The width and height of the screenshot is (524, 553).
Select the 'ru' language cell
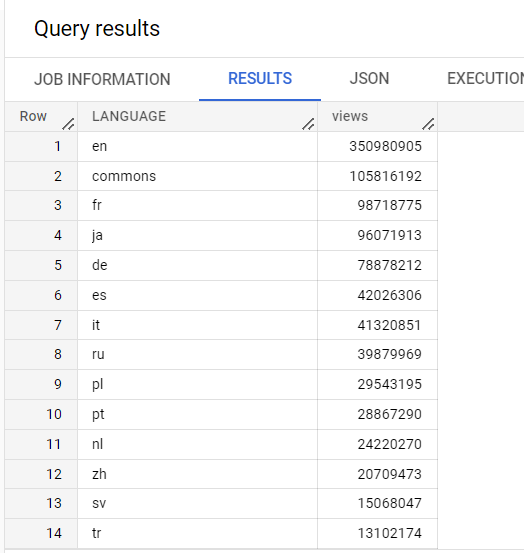tap(197, 354)
